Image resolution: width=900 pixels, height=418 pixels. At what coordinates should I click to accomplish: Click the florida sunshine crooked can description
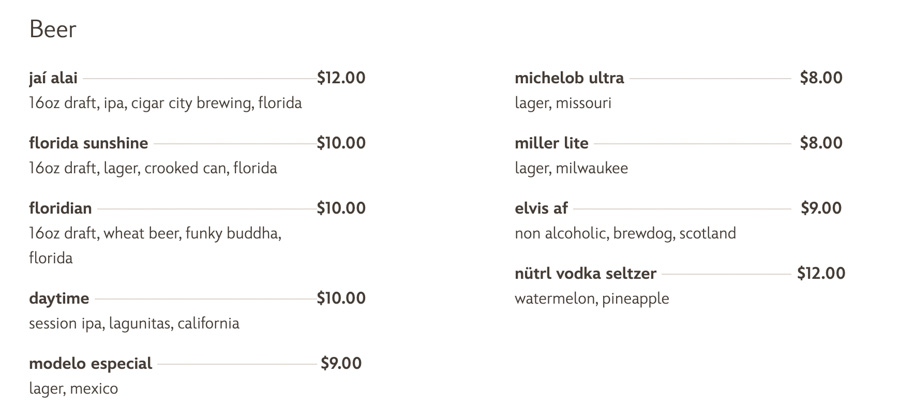pyautogui.click(x=153, y=168)
